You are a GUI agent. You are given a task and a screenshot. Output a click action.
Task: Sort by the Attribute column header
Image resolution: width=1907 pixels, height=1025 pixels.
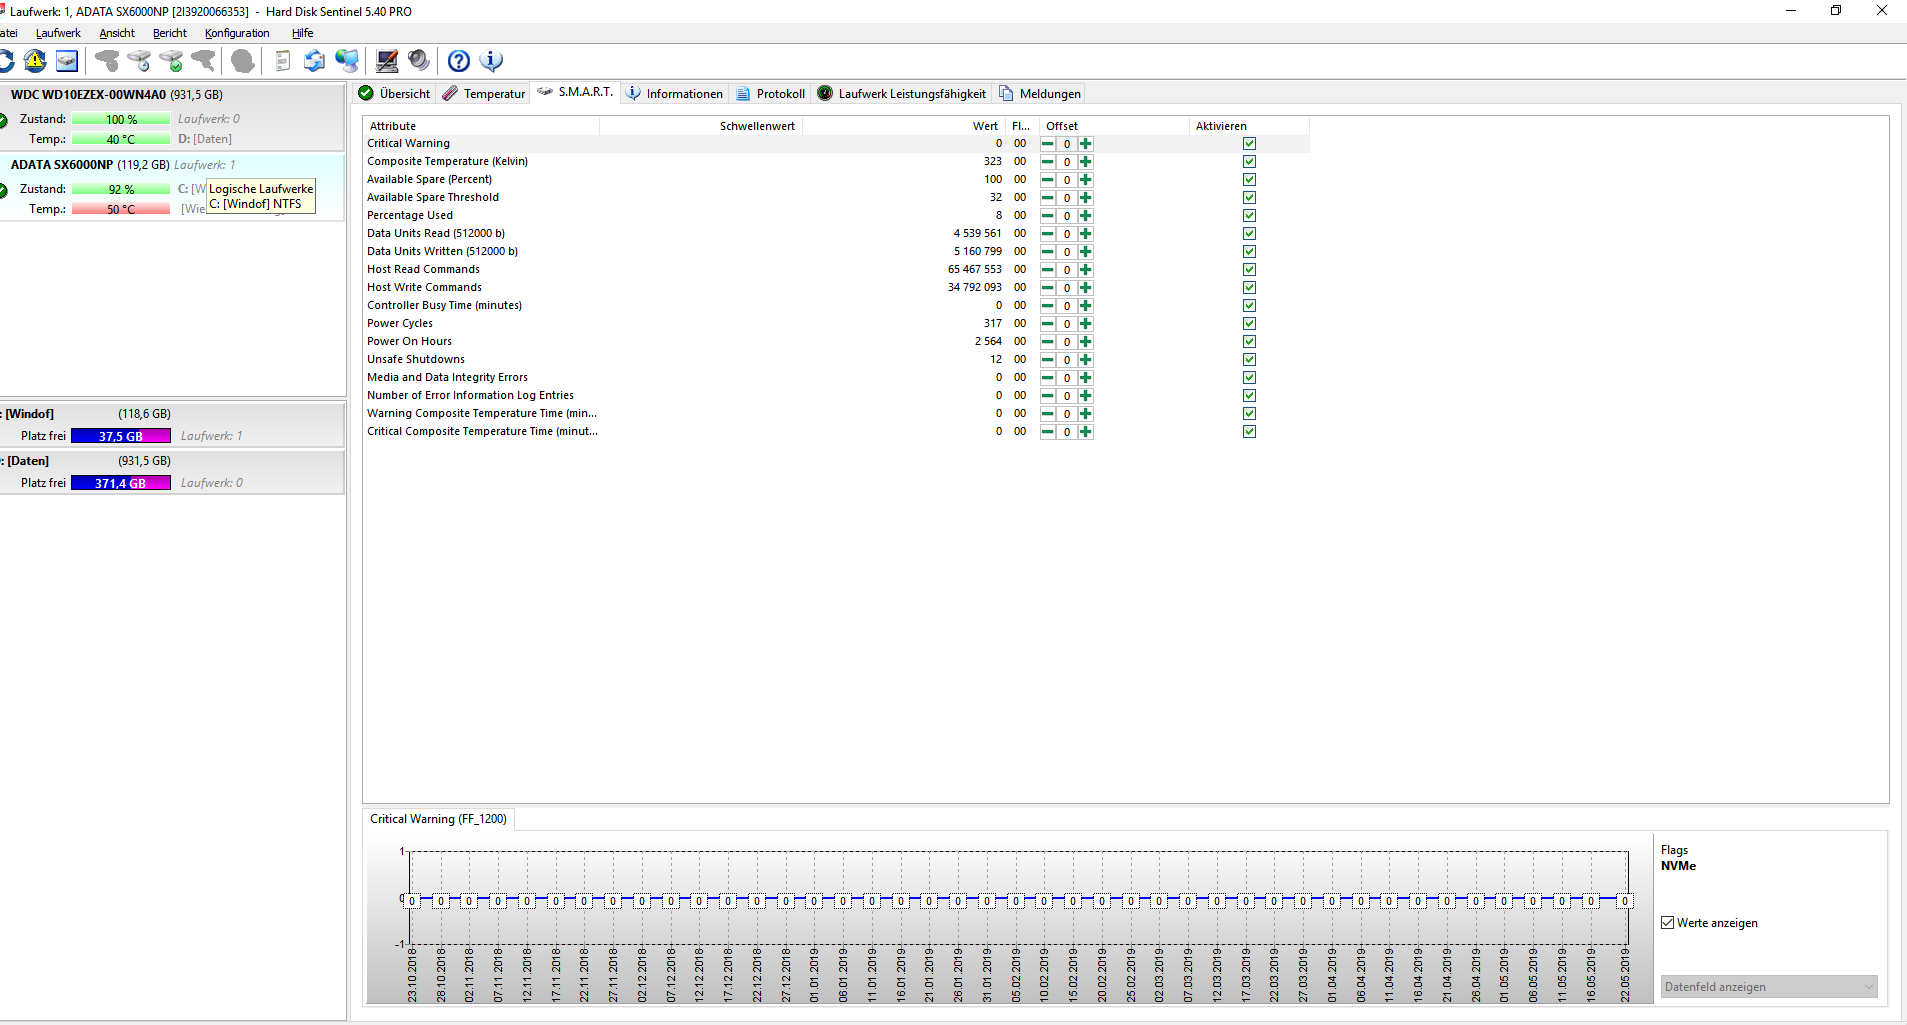(x=481, y=126)
